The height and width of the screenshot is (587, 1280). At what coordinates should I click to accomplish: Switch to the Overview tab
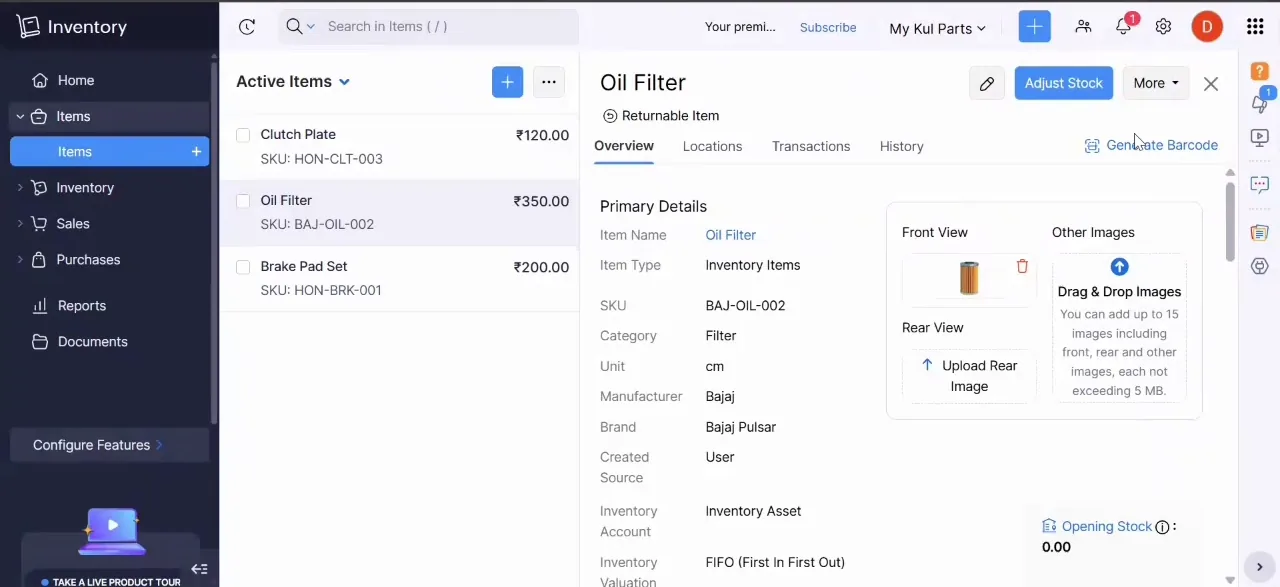[x=624, y=146]
